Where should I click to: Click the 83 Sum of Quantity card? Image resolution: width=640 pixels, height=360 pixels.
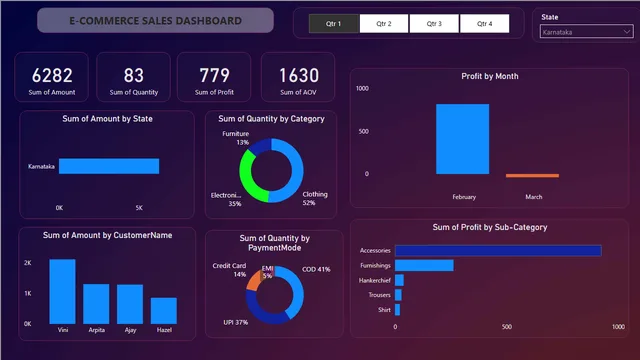(133, 77)
